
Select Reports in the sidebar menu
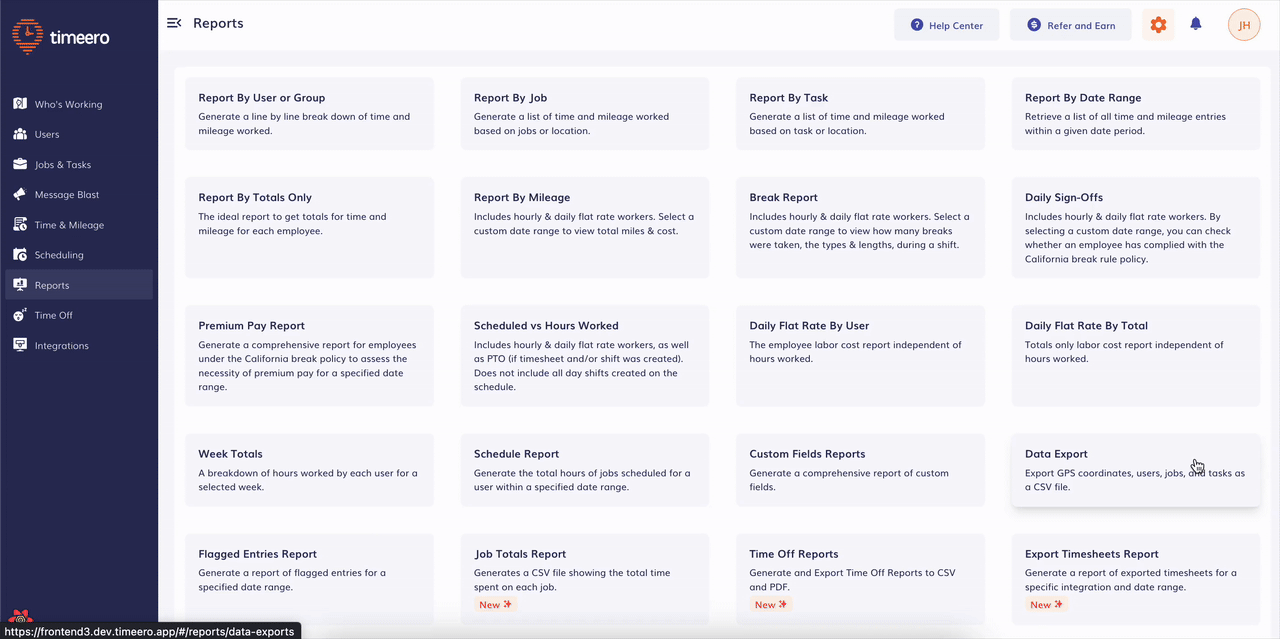click(52, 285)
